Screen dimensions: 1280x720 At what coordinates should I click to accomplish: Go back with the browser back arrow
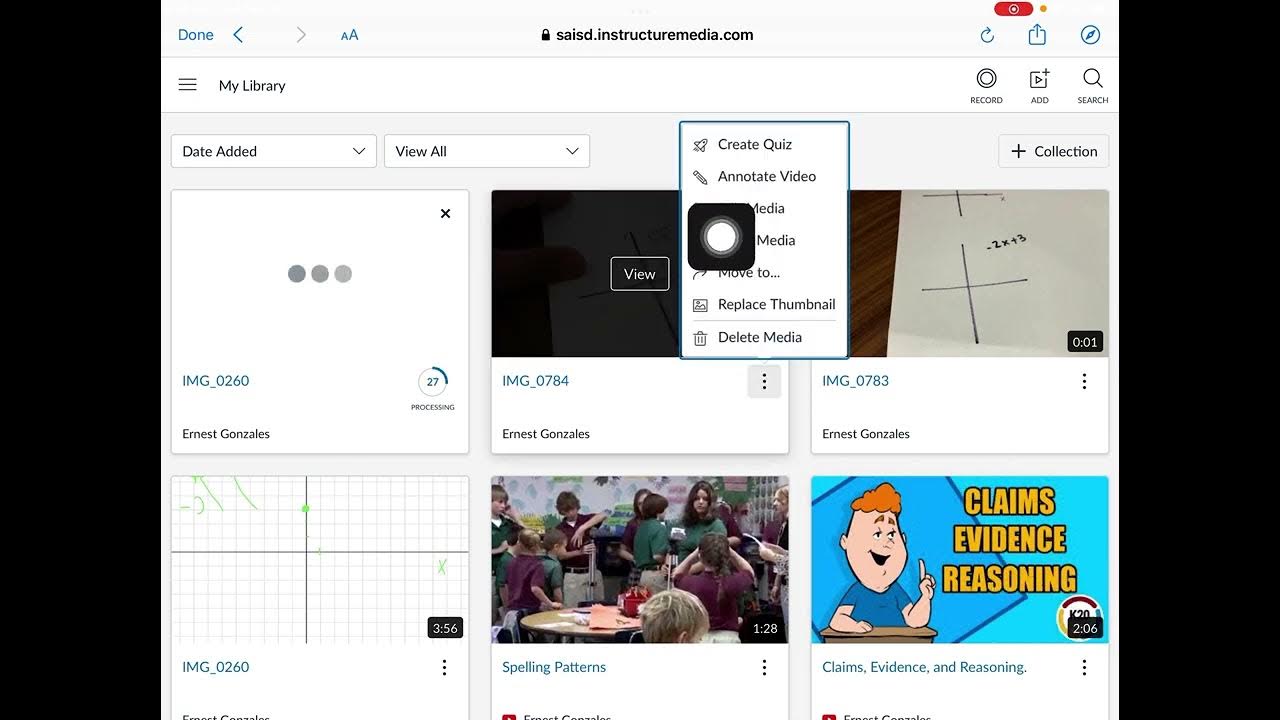[238, 35]
